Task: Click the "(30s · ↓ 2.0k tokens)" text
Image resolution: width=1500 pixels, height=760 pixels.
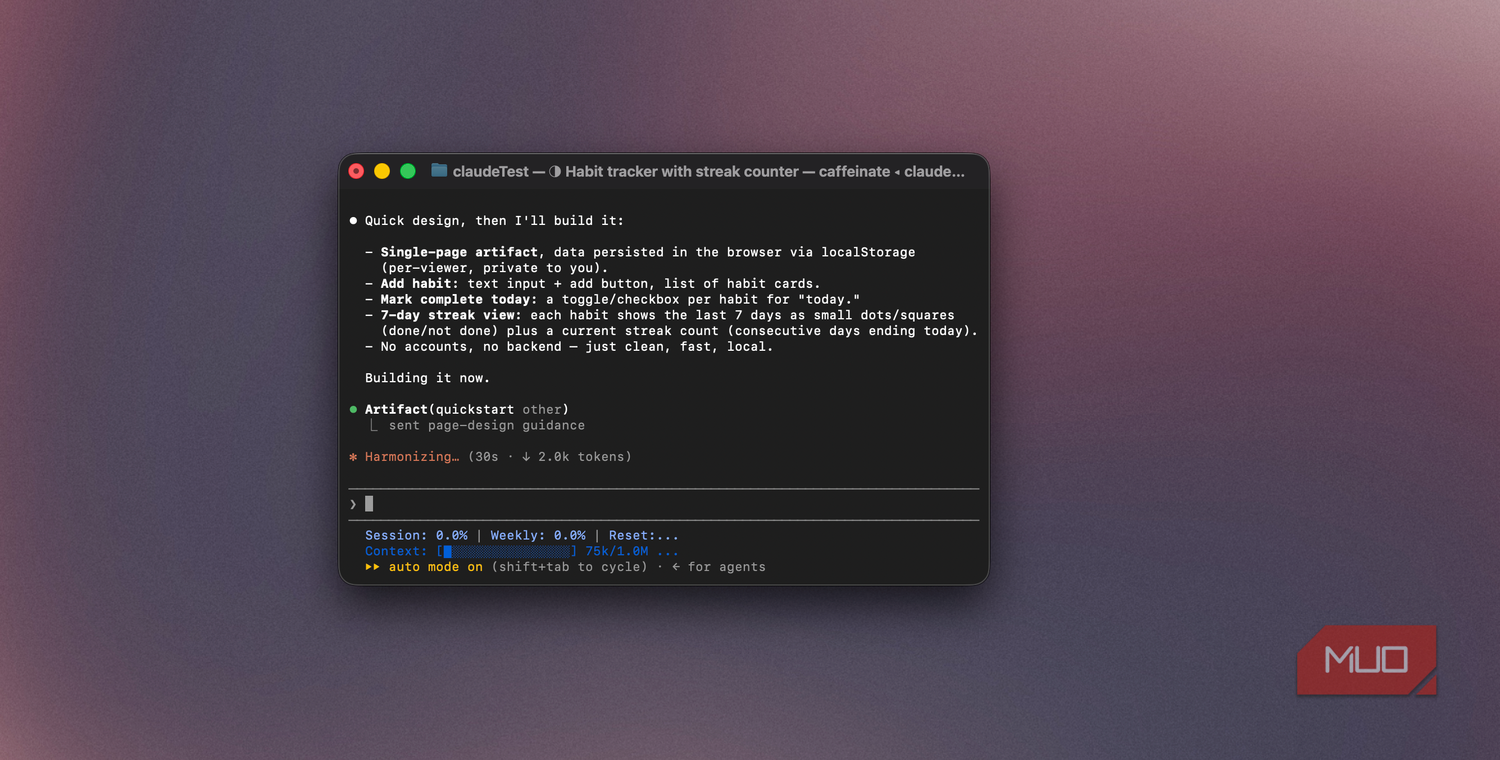Action: click(x=550, y=457)
